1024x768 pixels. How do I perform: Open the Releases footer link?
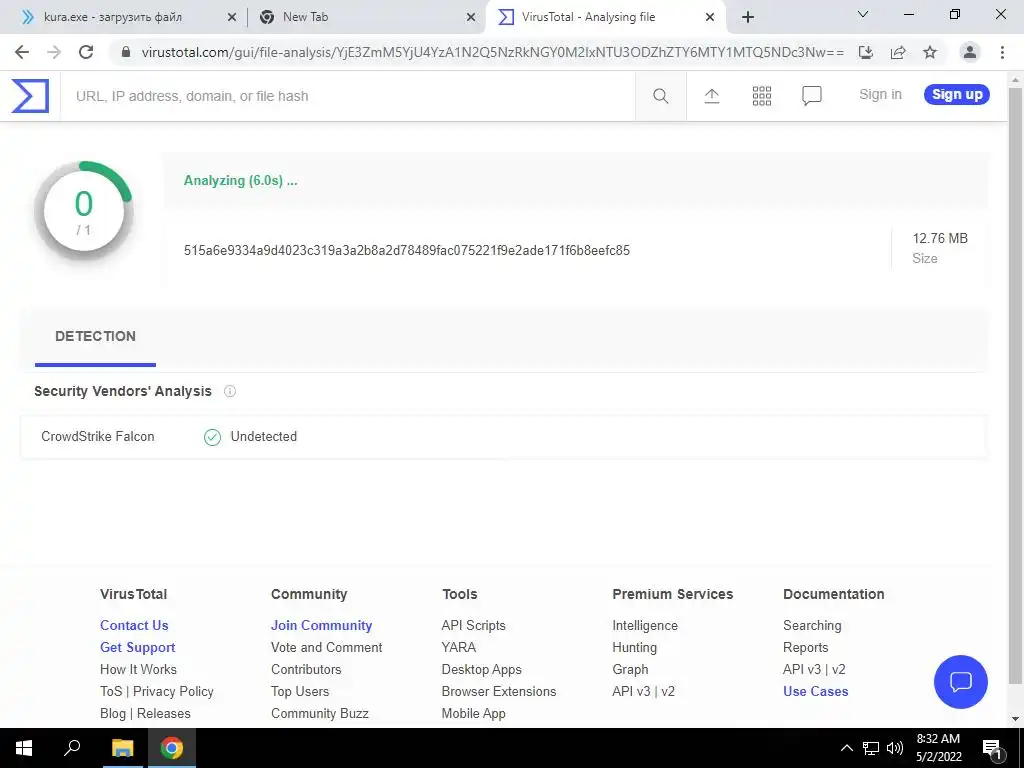(163, 714)
